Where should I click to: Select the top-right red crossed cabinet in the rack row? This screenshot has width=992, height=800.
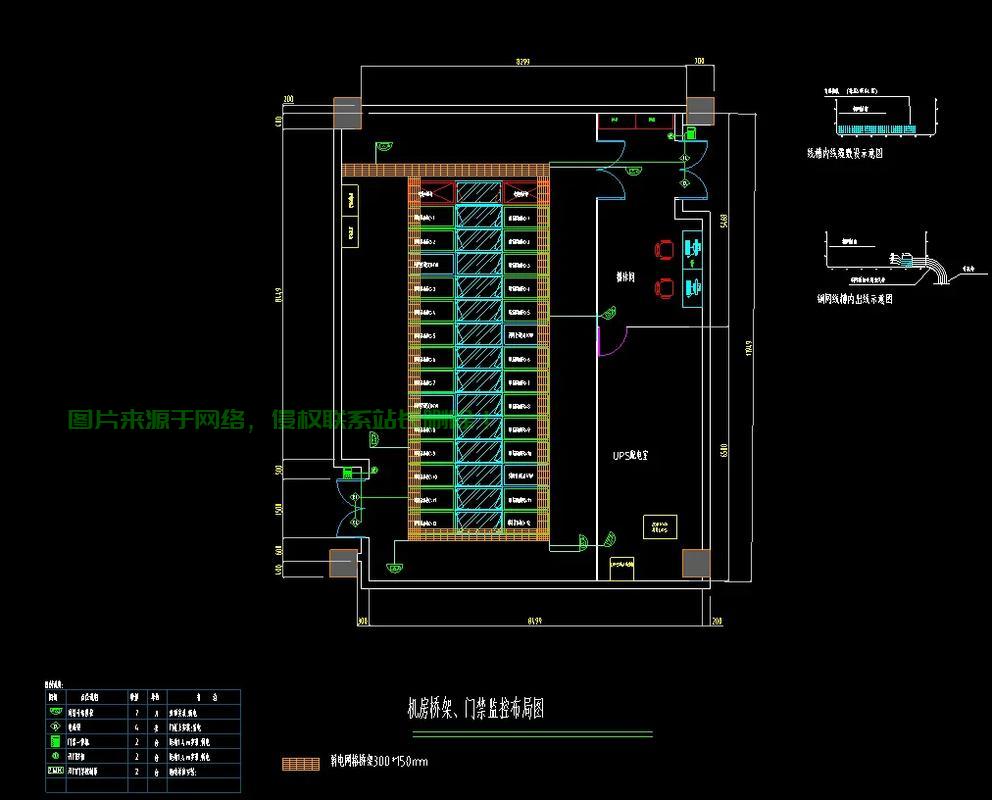[x=521, y=192]
